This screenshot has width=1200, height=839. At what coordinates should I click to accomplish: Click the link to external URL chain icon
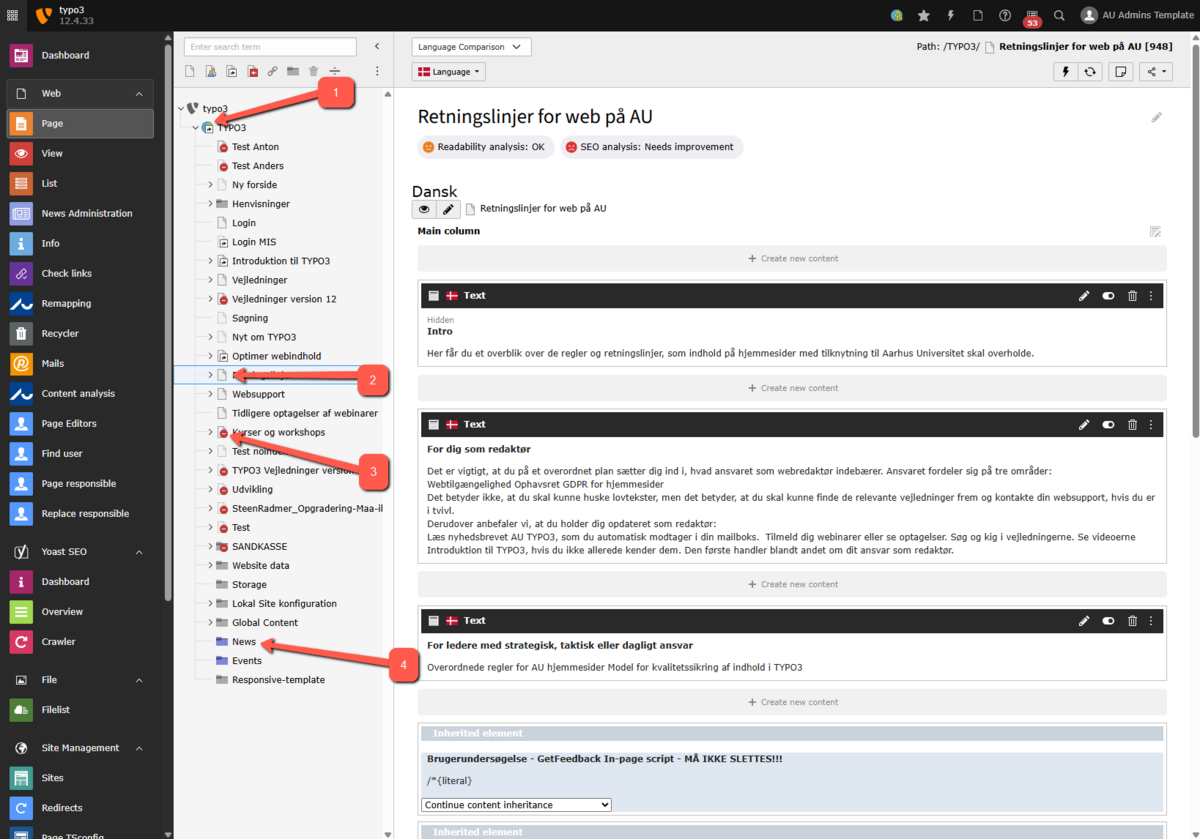coord(272,71)
